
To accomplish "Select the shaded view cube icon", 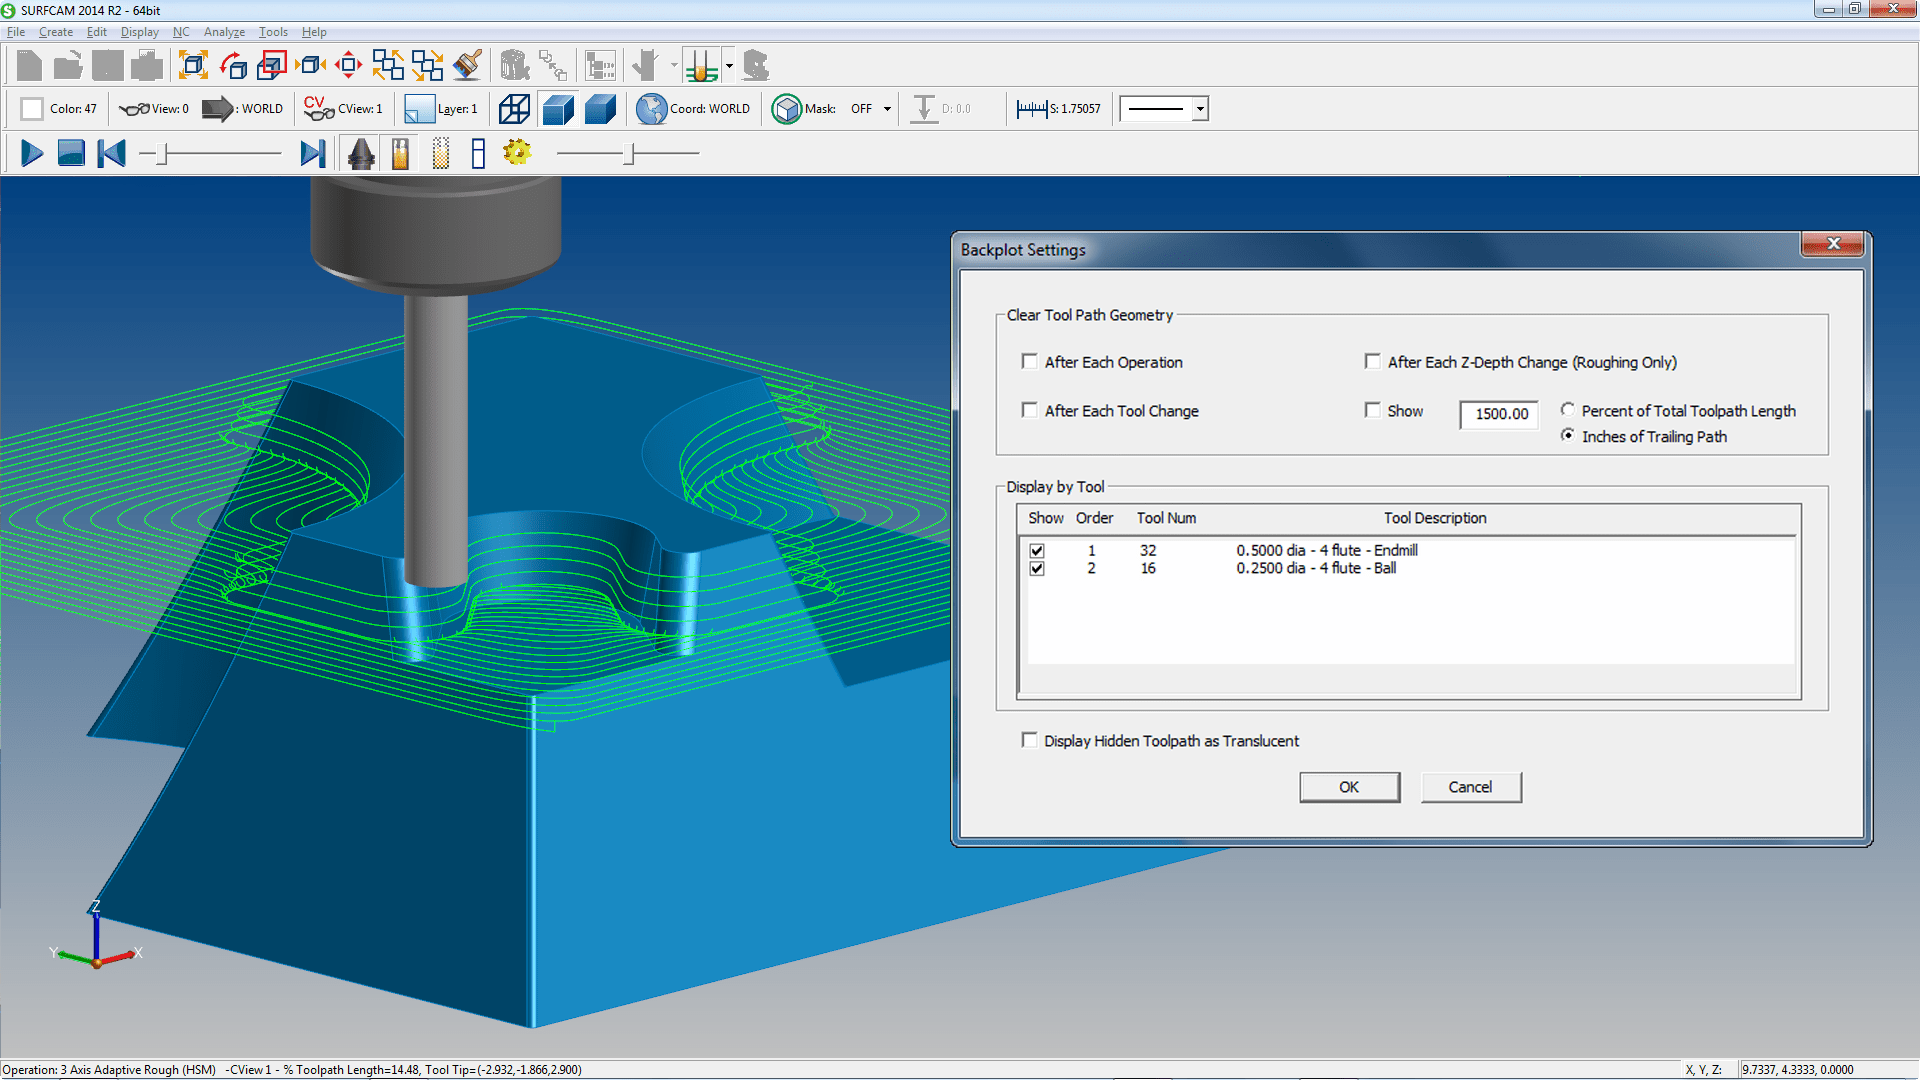I will click(559, 108).
